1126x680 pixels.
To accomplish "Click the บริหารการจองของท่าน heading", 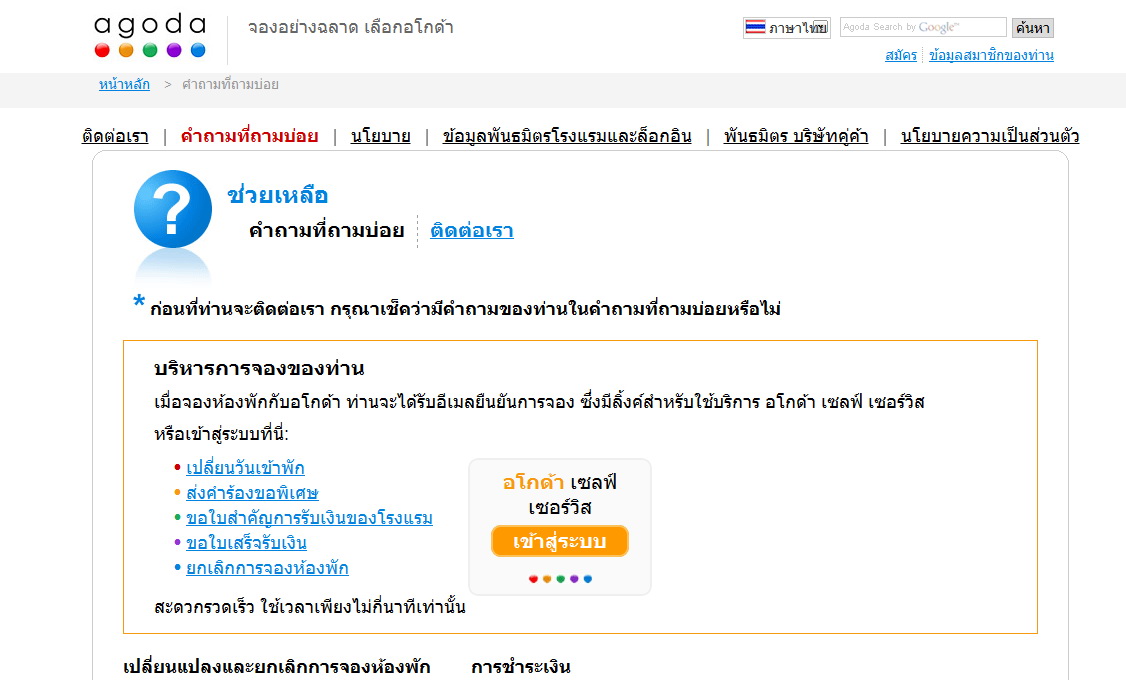I will coord(259,368).
